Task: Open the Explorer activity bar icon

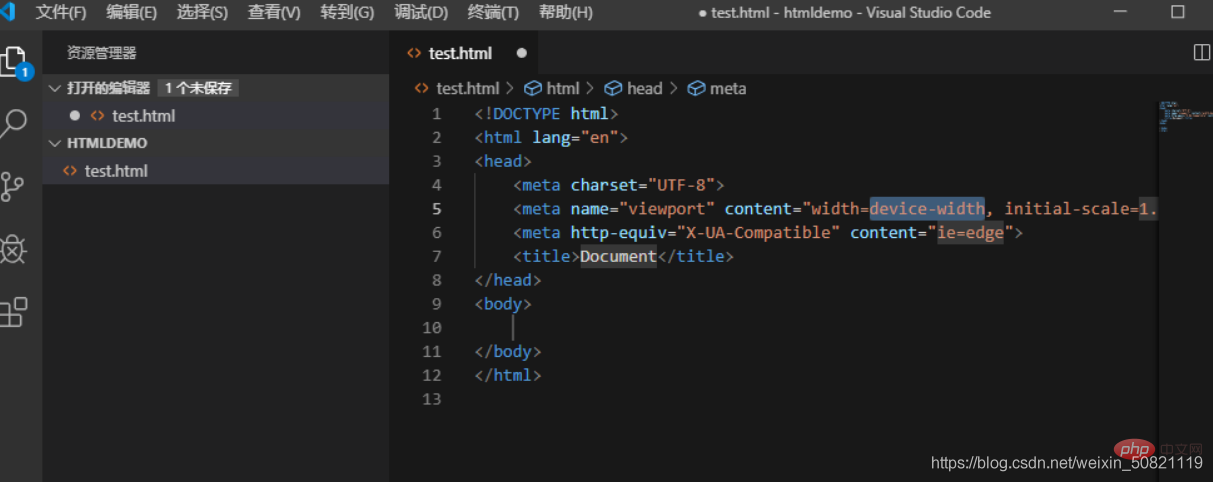Action: (x=14, y=62)
